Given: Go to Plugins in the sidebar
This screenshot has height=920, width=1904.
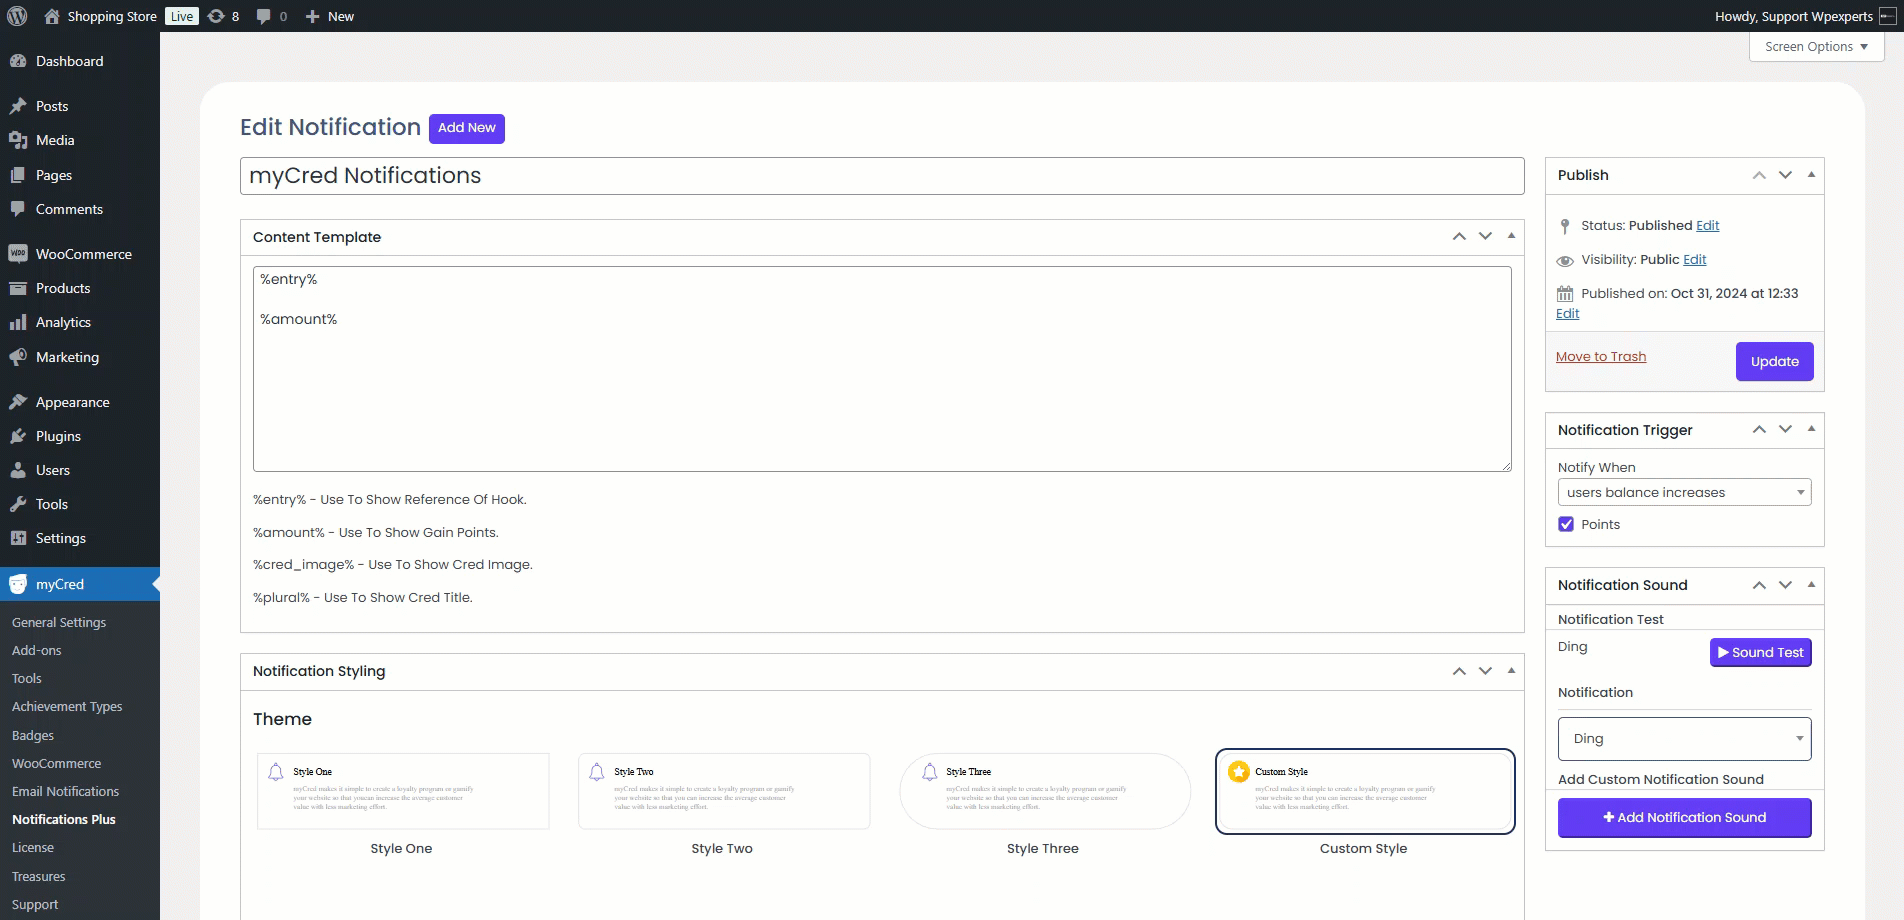Looking at the screenshot, I should click(58, 436).
